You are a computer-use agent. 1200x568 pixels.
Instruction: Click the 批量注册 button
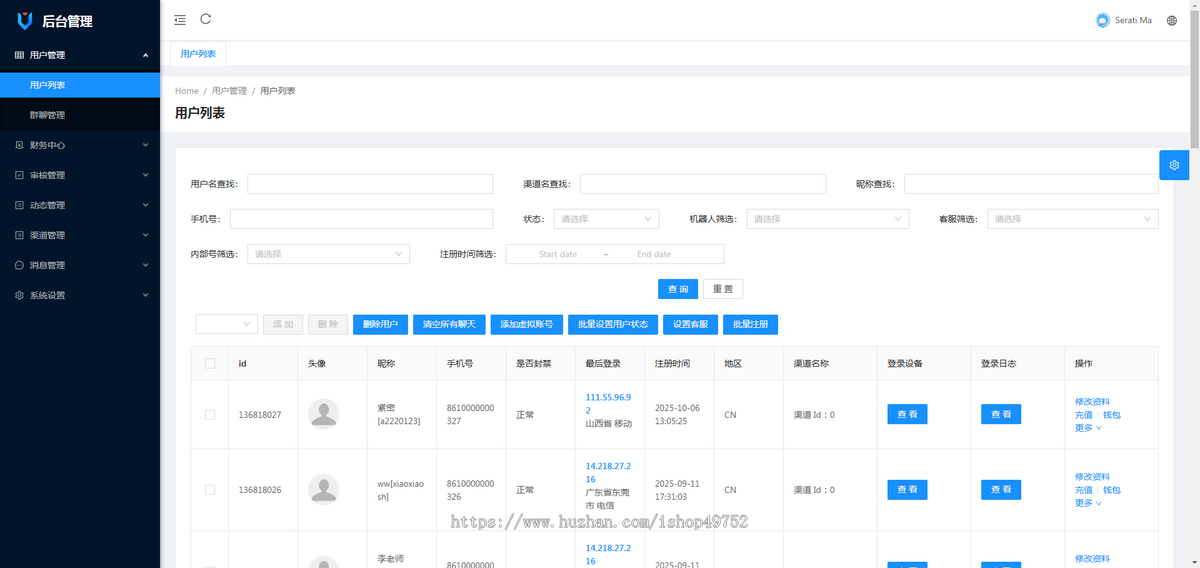[750, 324]
